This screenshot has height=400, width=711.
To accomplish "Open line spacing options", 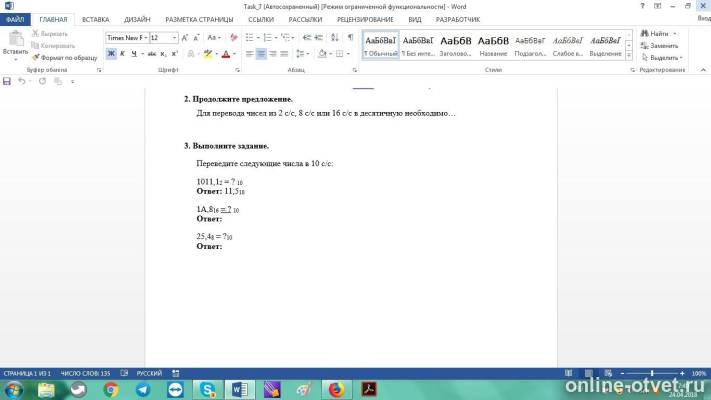I will (302, 54).
